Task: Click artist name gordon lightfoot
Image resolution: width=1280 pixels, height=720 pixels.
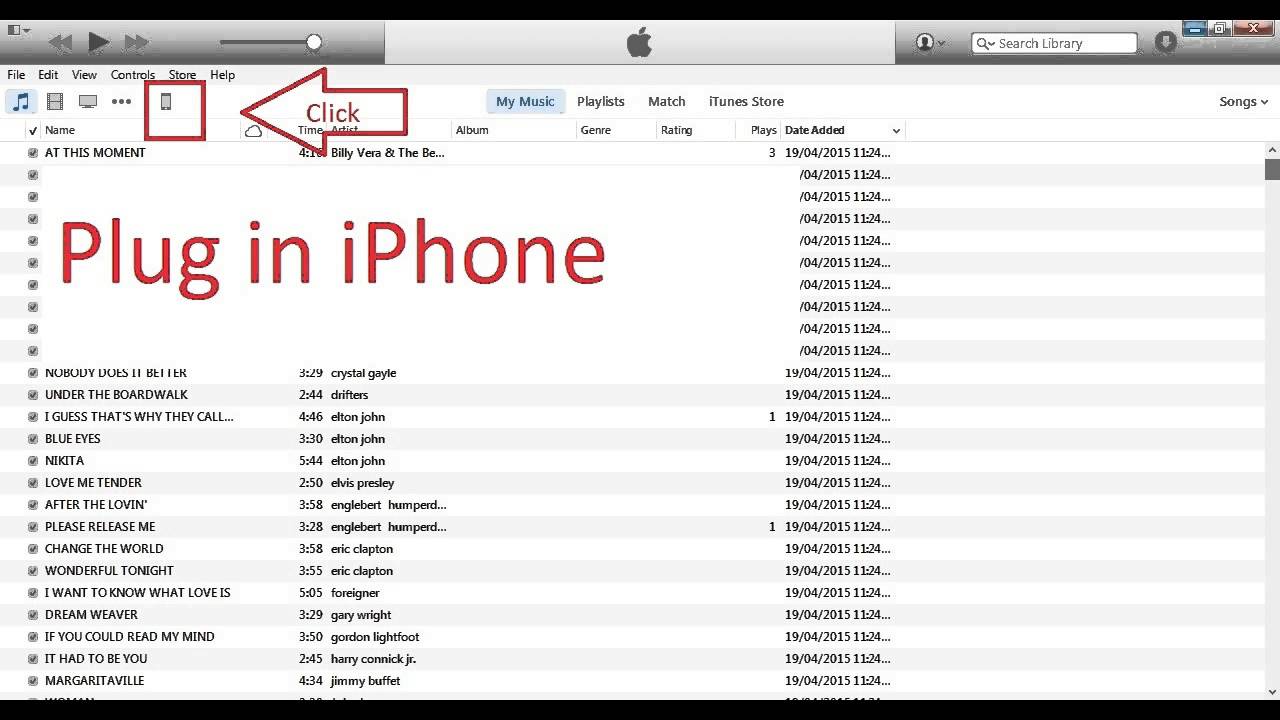Action: point(375,637)
